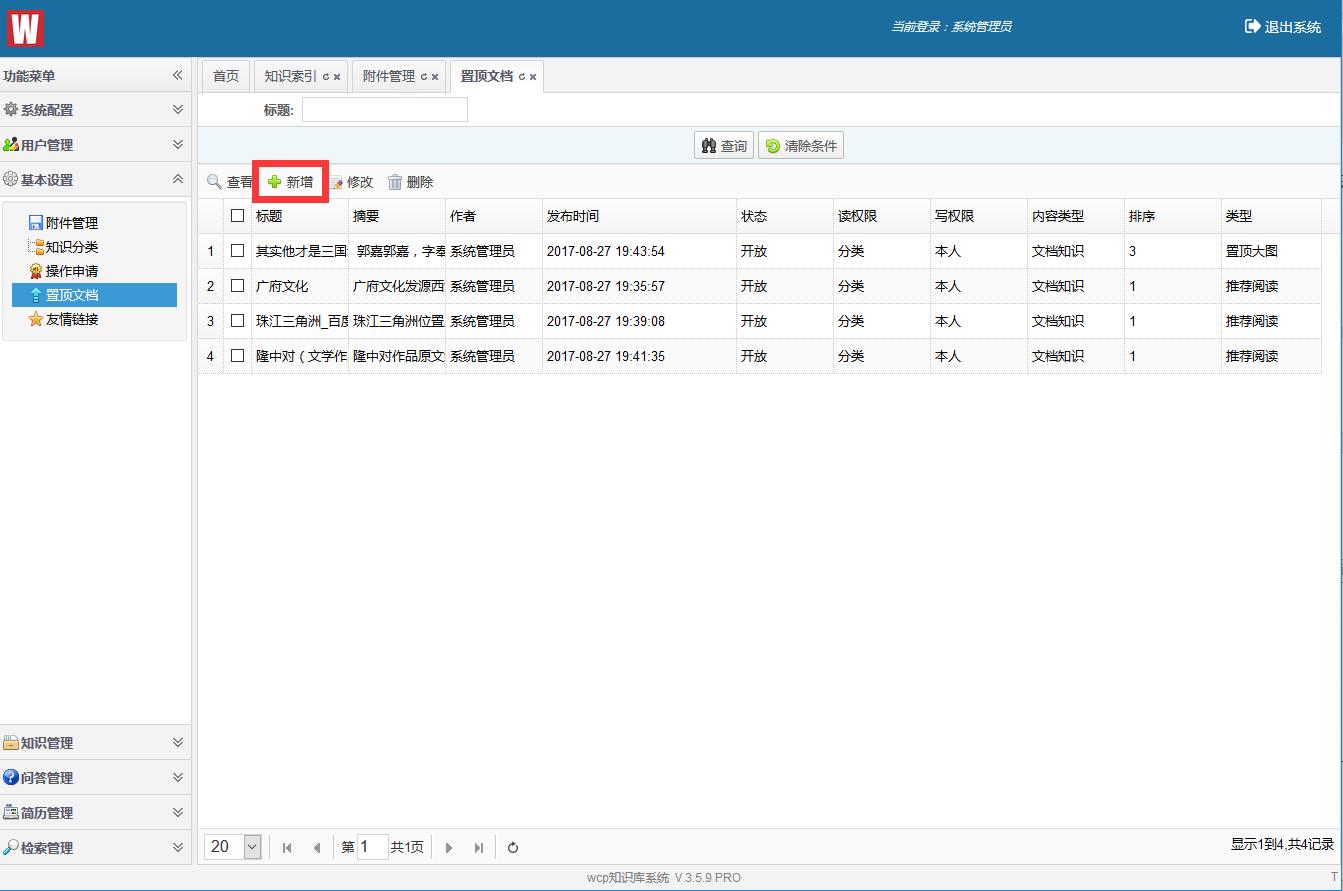Click the 删除 delete button

[411, 182]
